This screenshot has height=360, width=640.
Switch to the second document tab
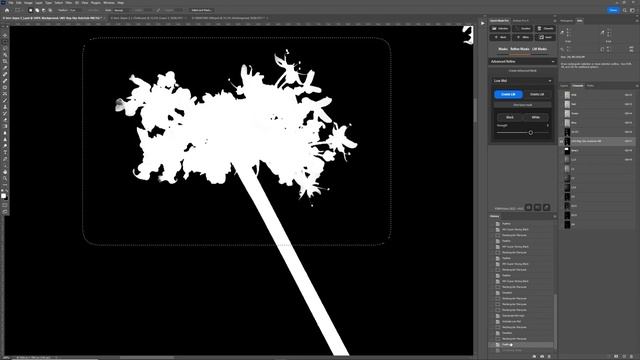[147, 18]
